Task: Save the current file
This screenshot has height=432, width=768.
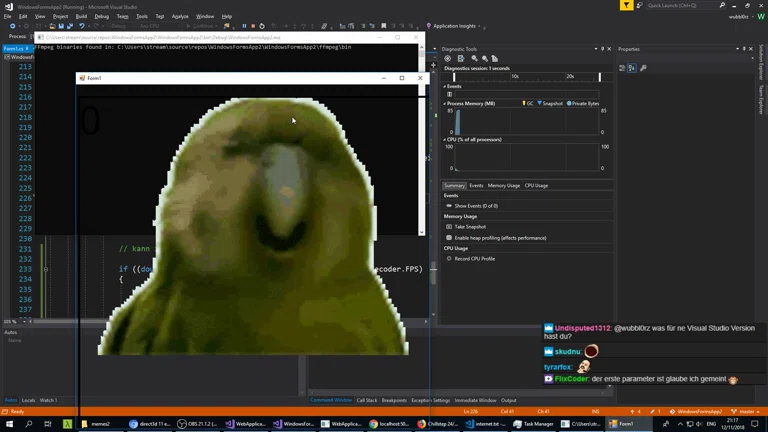Action: pyautogui.click(x=61, y=26)
